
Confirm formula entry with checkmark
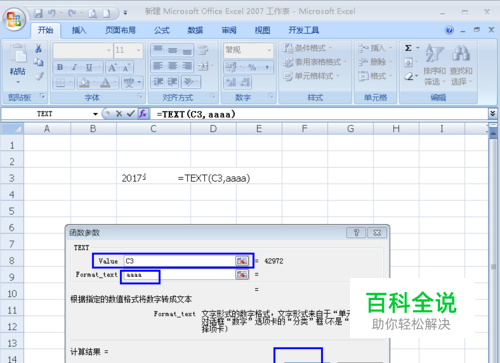tap(131, 114)
